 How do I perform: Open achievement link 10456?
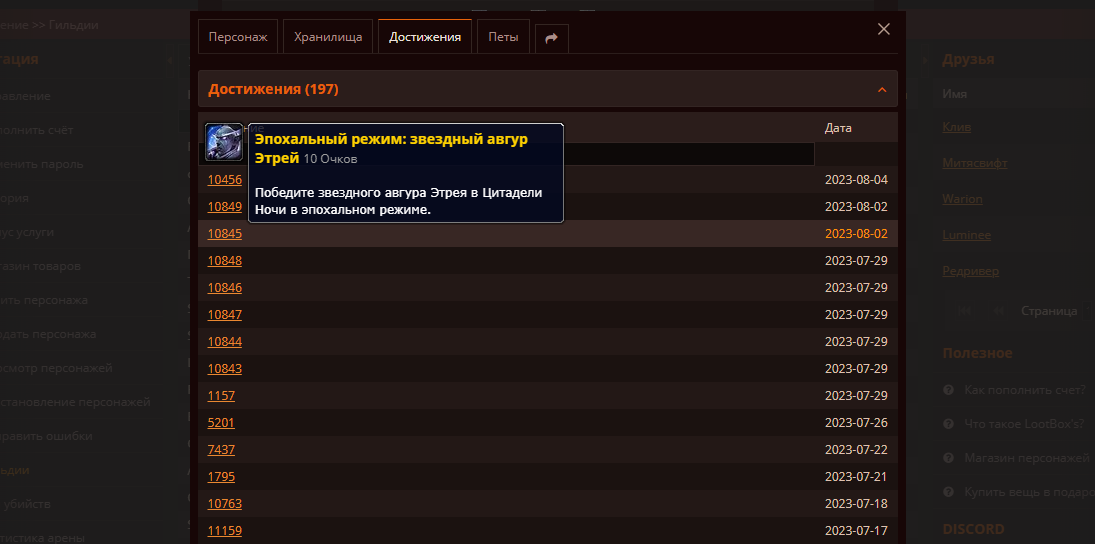(224, 180)
